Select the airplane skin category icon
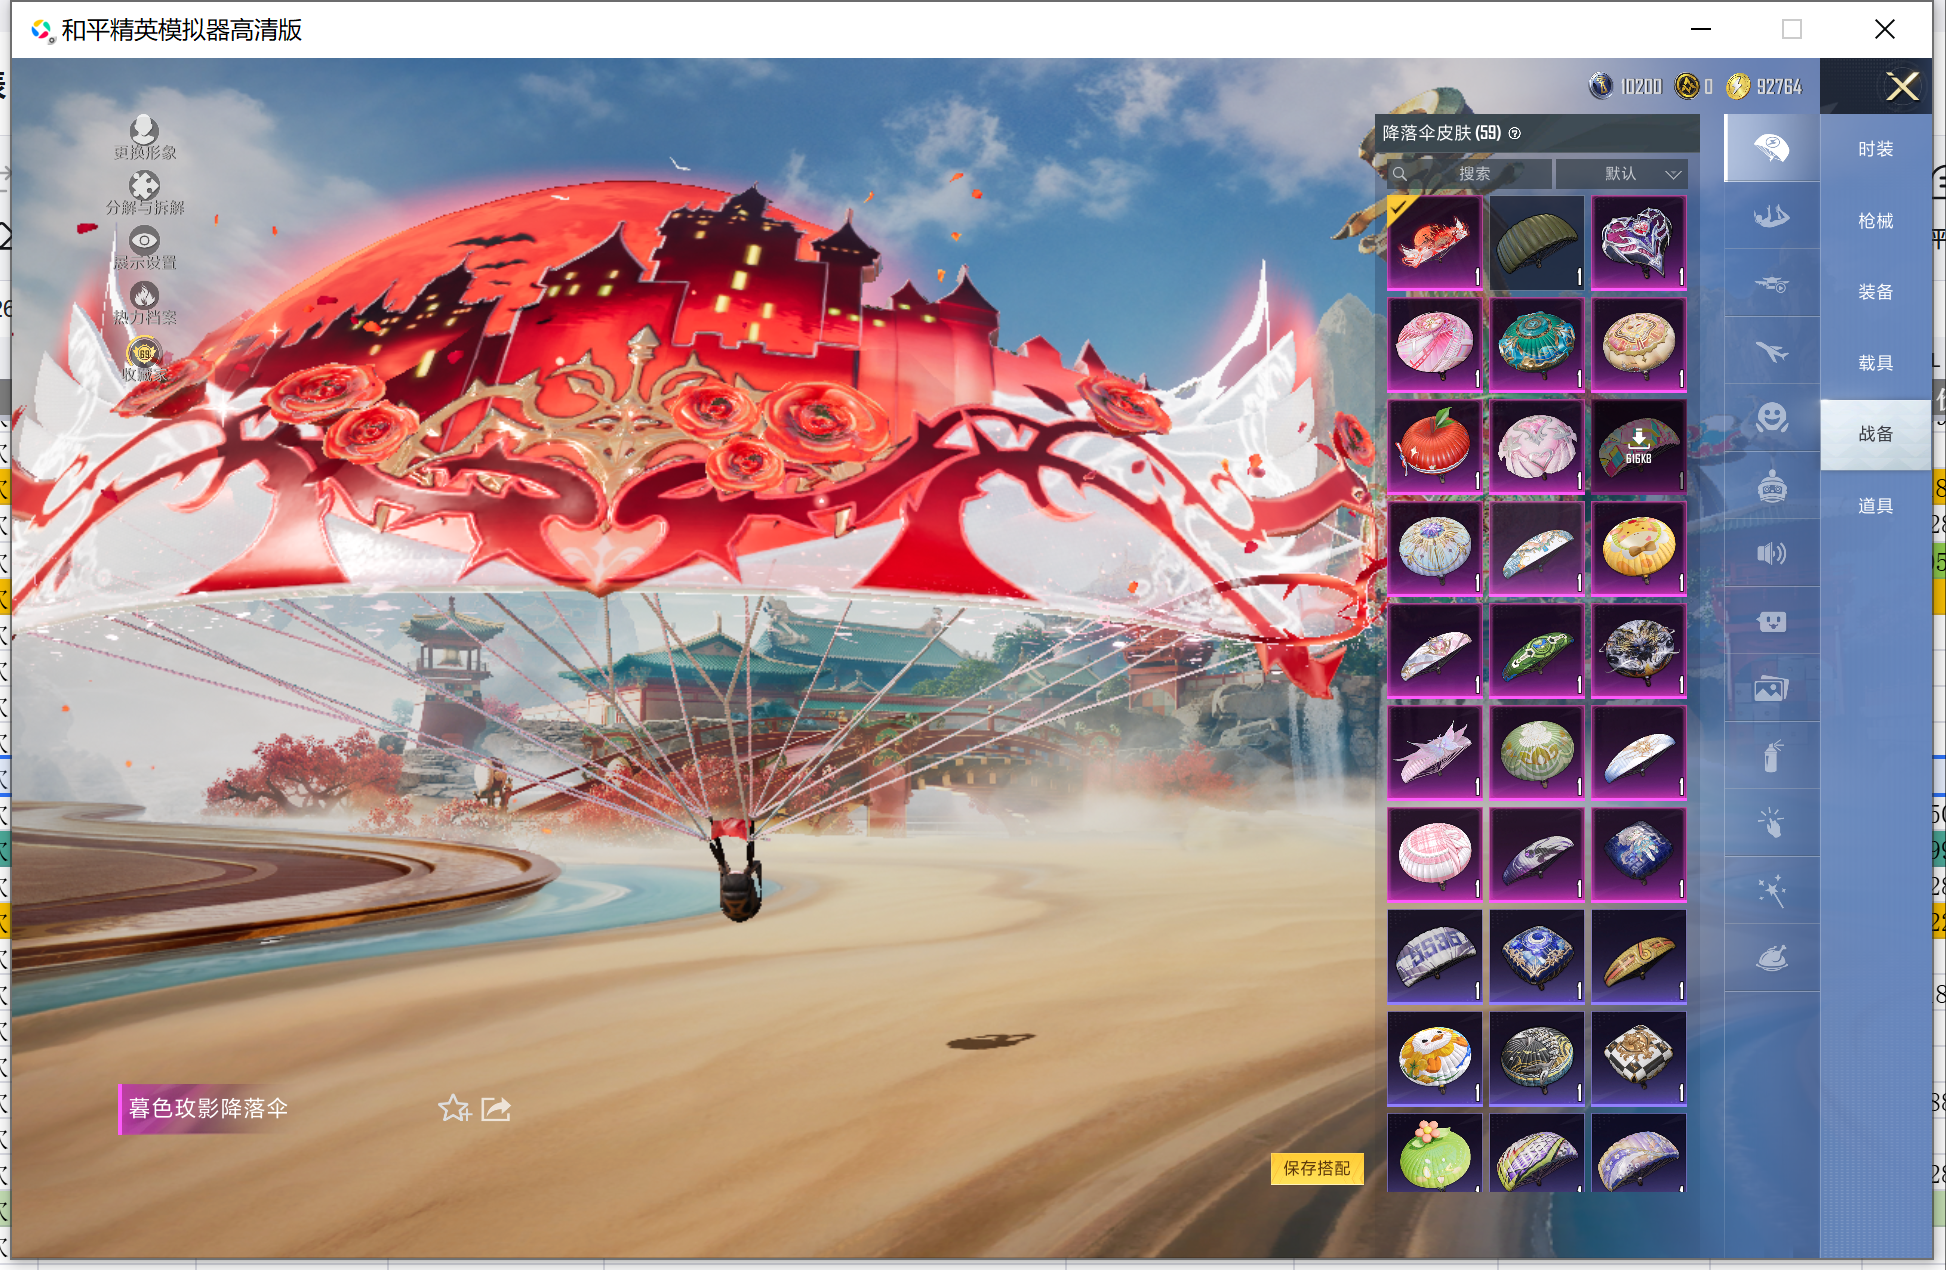The width and height of the screenshot is (1946, 1270). tap(1771, 351)
